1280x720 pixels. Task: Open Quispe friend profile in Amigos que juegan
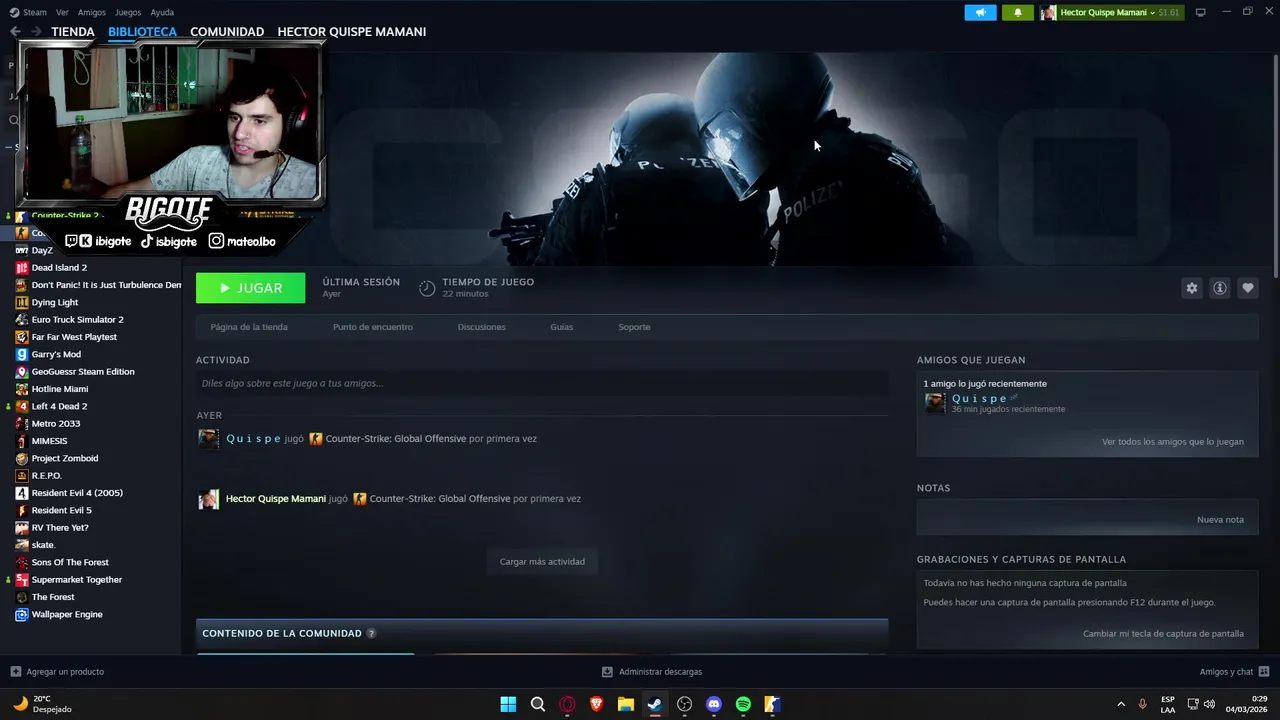(x=980, y=398)
